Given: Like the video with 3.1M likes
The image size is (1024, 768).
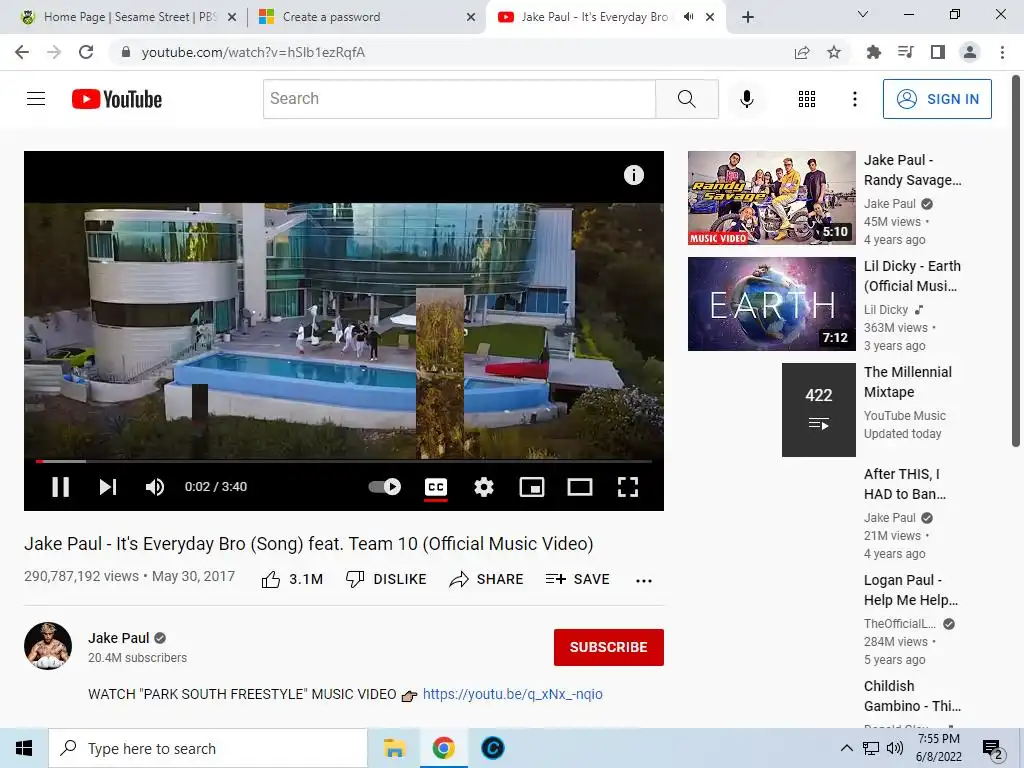Looking at the screenshot, I should (x=292, y=579).
